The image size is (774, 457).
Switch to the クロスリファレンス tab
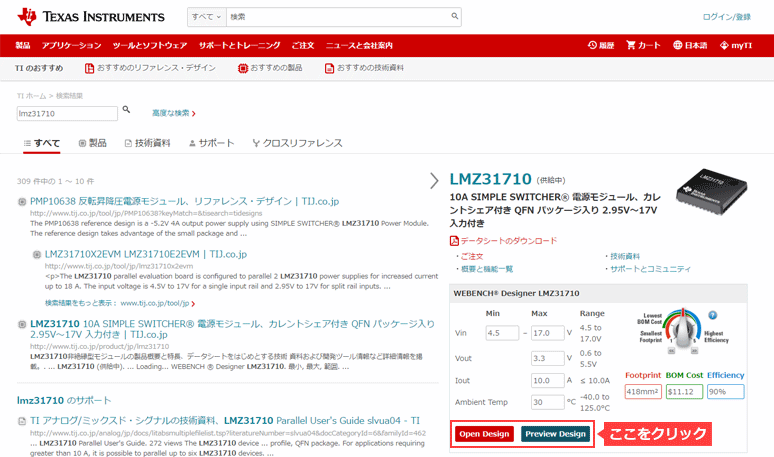297,143
